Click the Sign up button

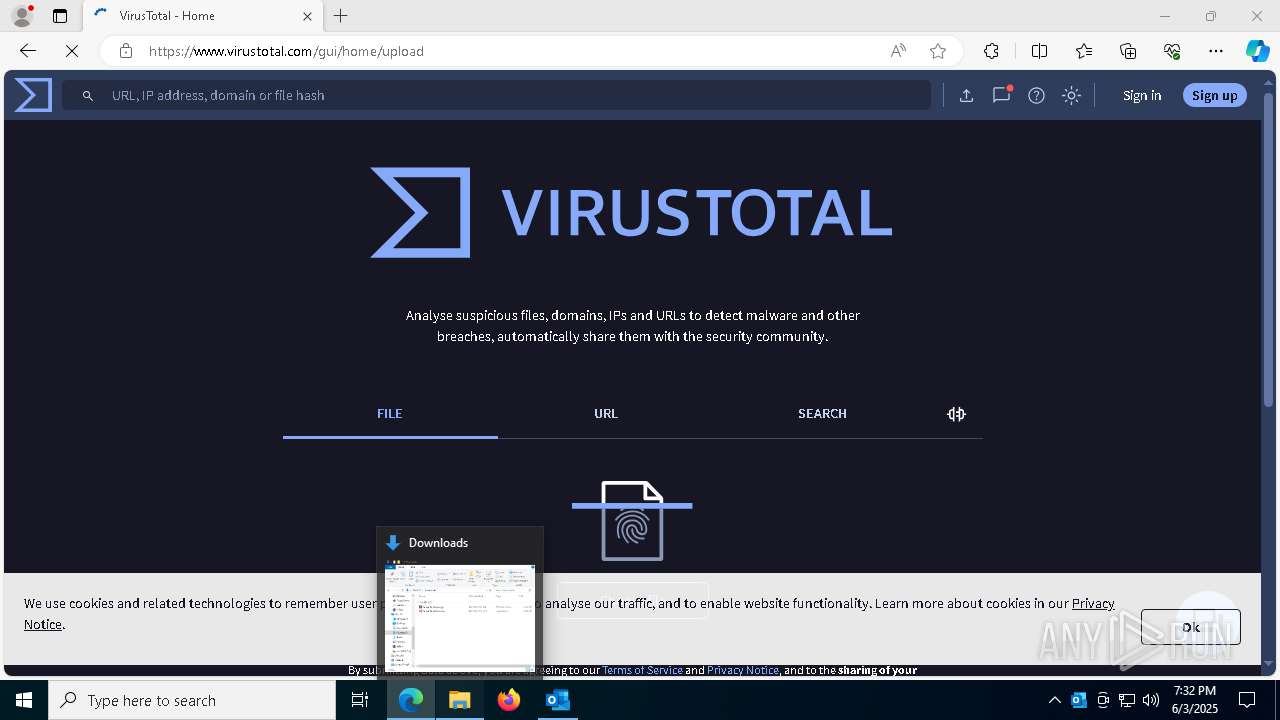(1214, 95)
